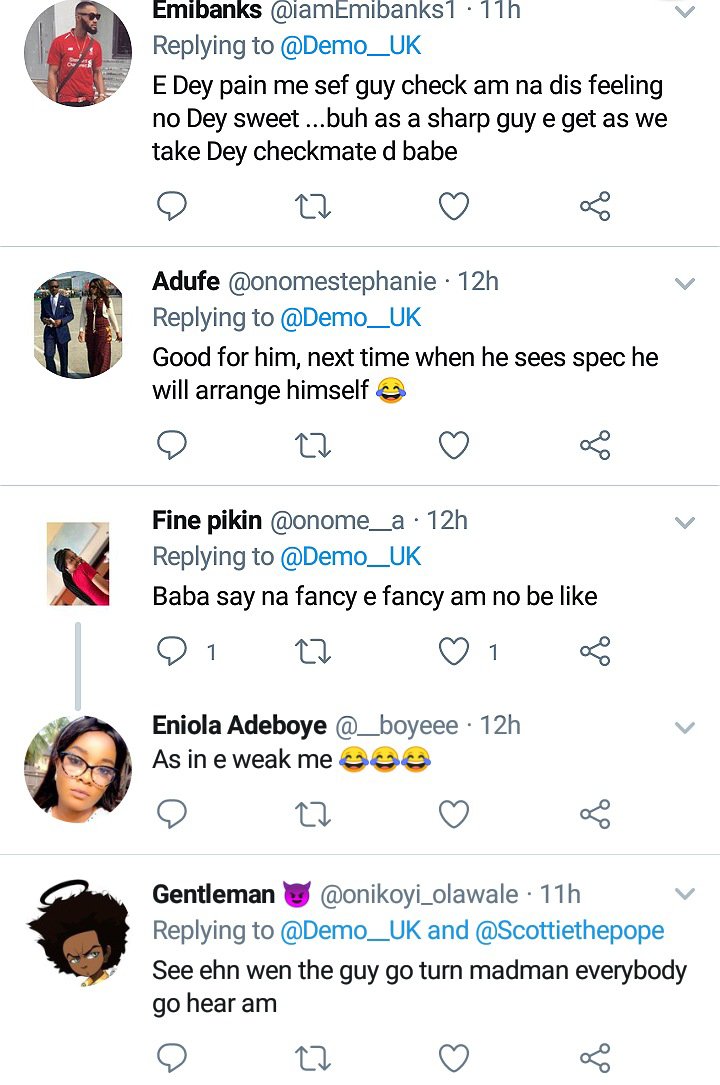Open the @Scottiethepope mention link
720x1085 pixels.
click(x=568, y=930)
